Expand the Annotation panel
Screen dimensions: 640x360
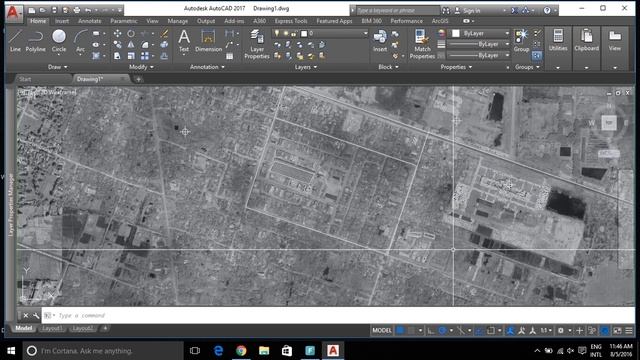[x=207, y=67]
